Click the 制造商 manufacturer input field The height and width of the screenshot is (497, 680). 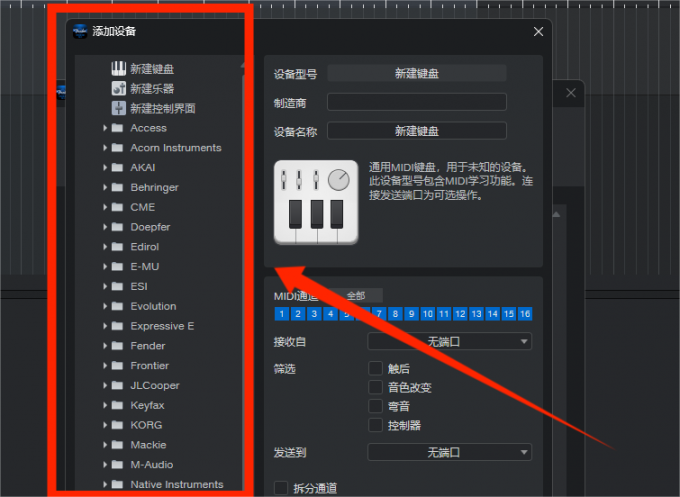click(416, 102)
